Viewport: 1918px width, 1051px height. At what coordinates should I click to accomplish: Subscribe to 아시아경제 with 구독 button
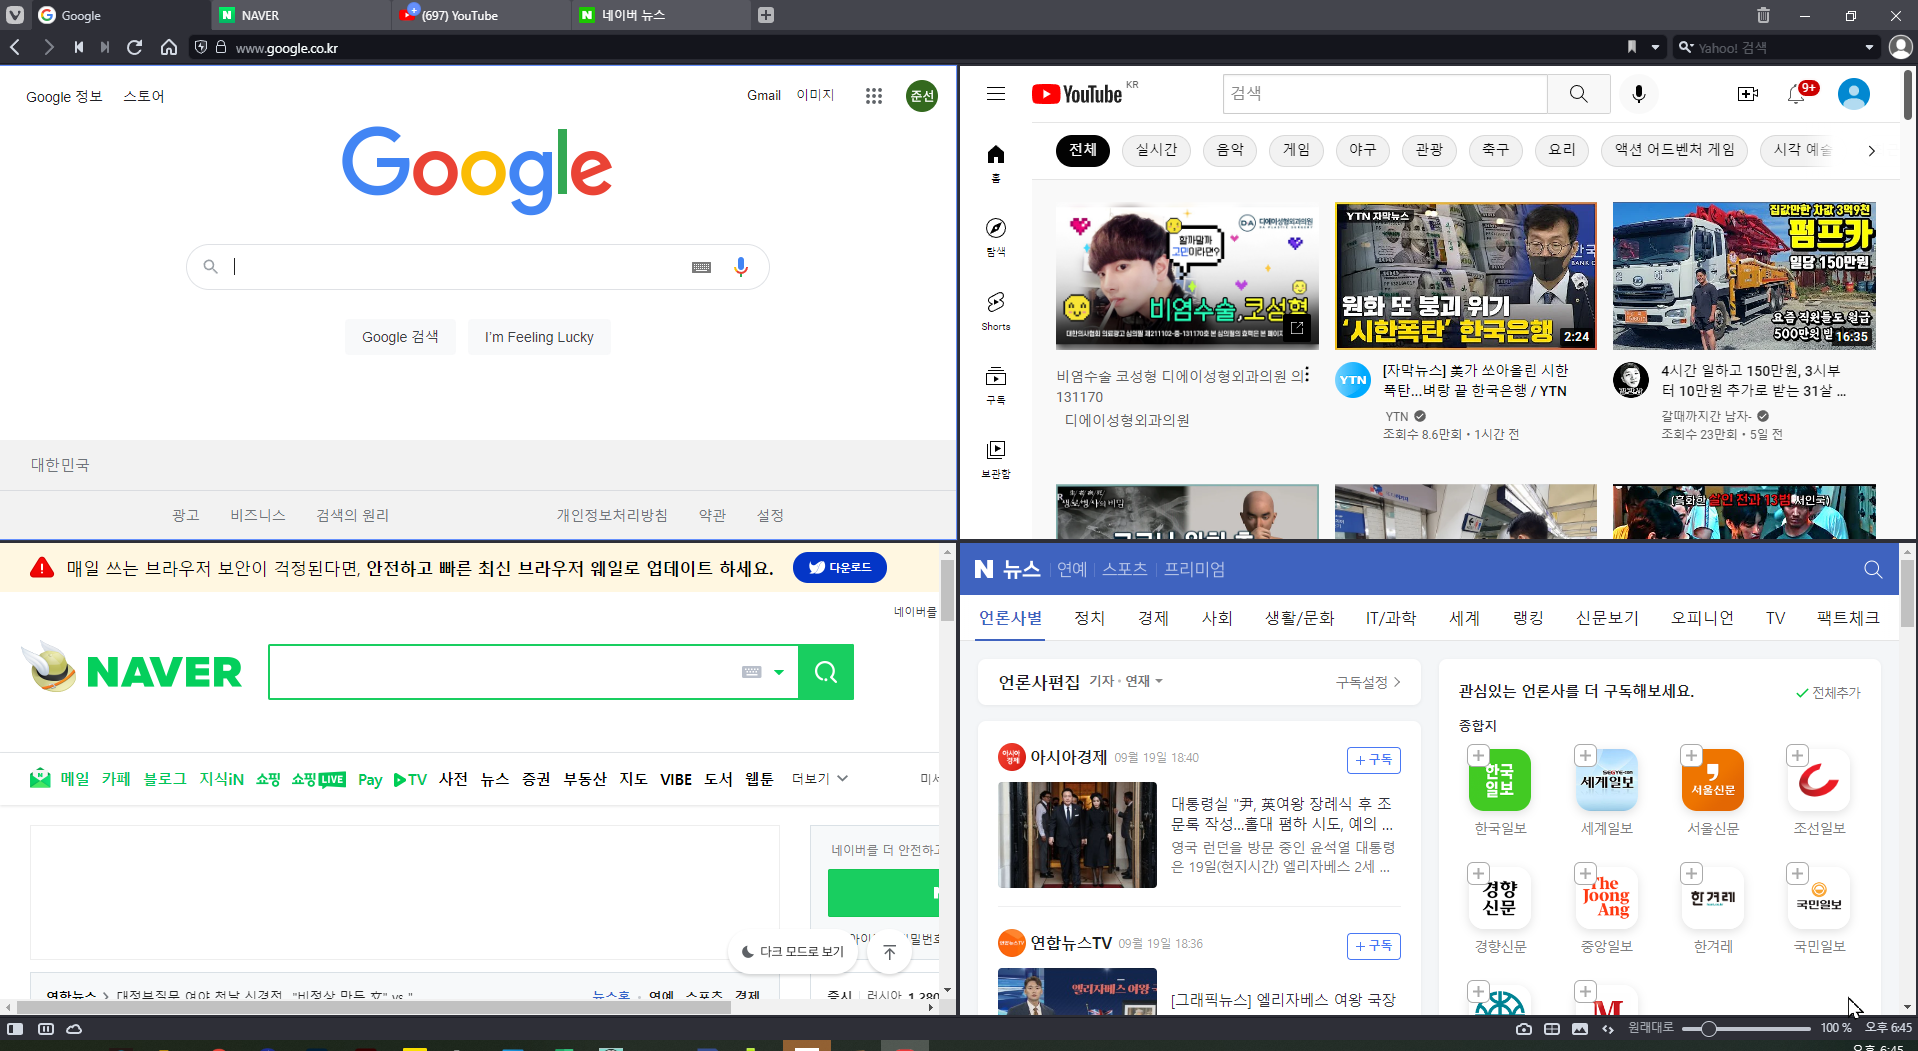click(1374, 760)
